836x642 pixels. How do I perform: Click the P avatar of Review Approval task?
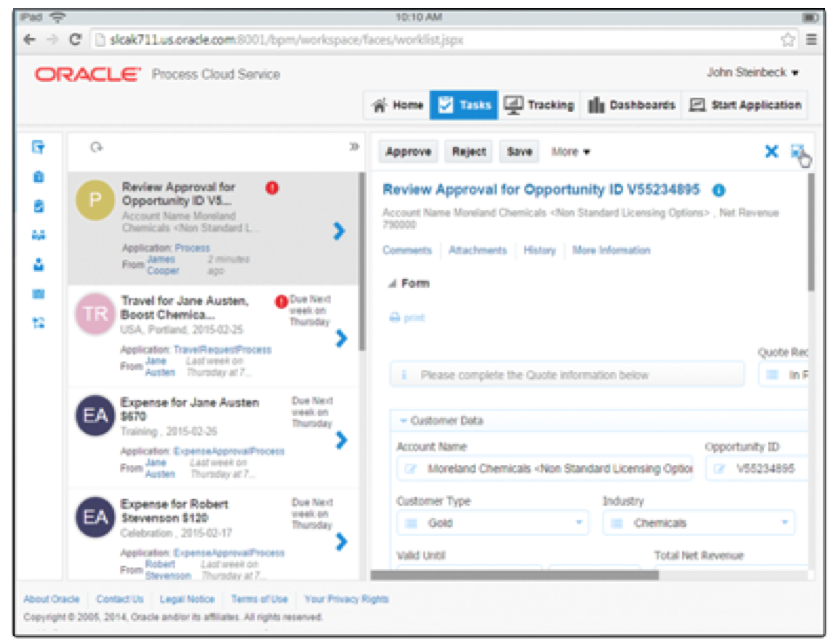[x=95, y=200]
